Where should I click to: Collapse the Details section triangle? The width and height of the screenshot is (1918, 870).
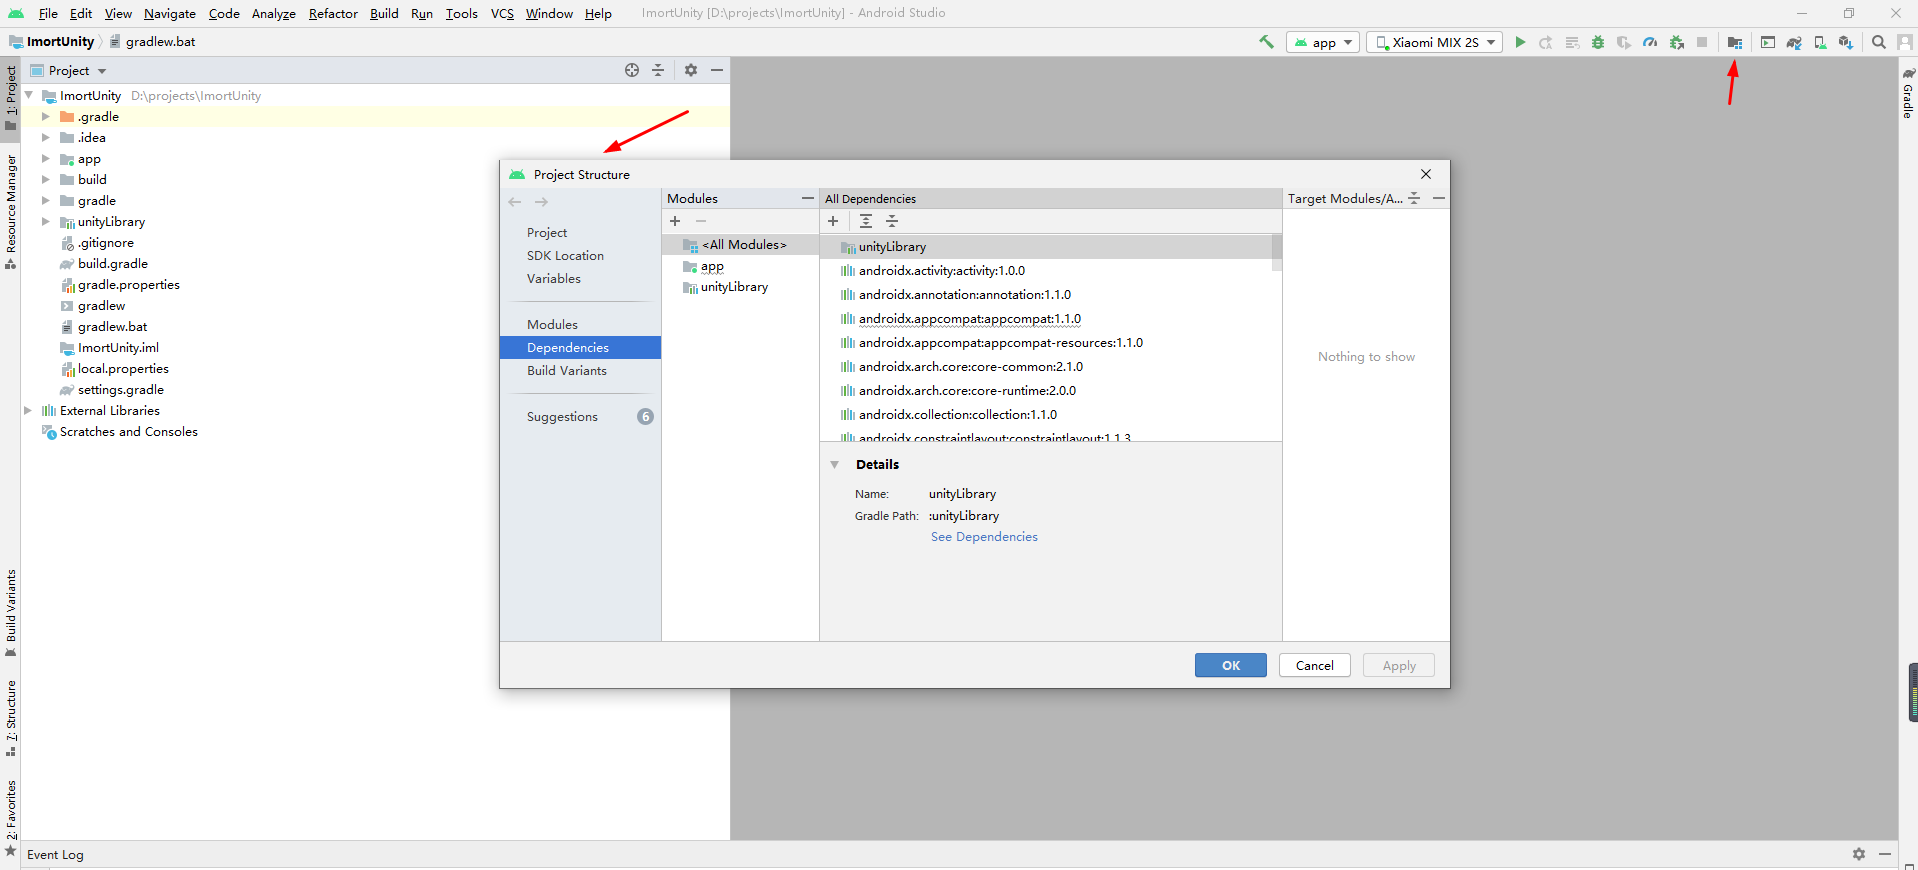coord(834,465)
